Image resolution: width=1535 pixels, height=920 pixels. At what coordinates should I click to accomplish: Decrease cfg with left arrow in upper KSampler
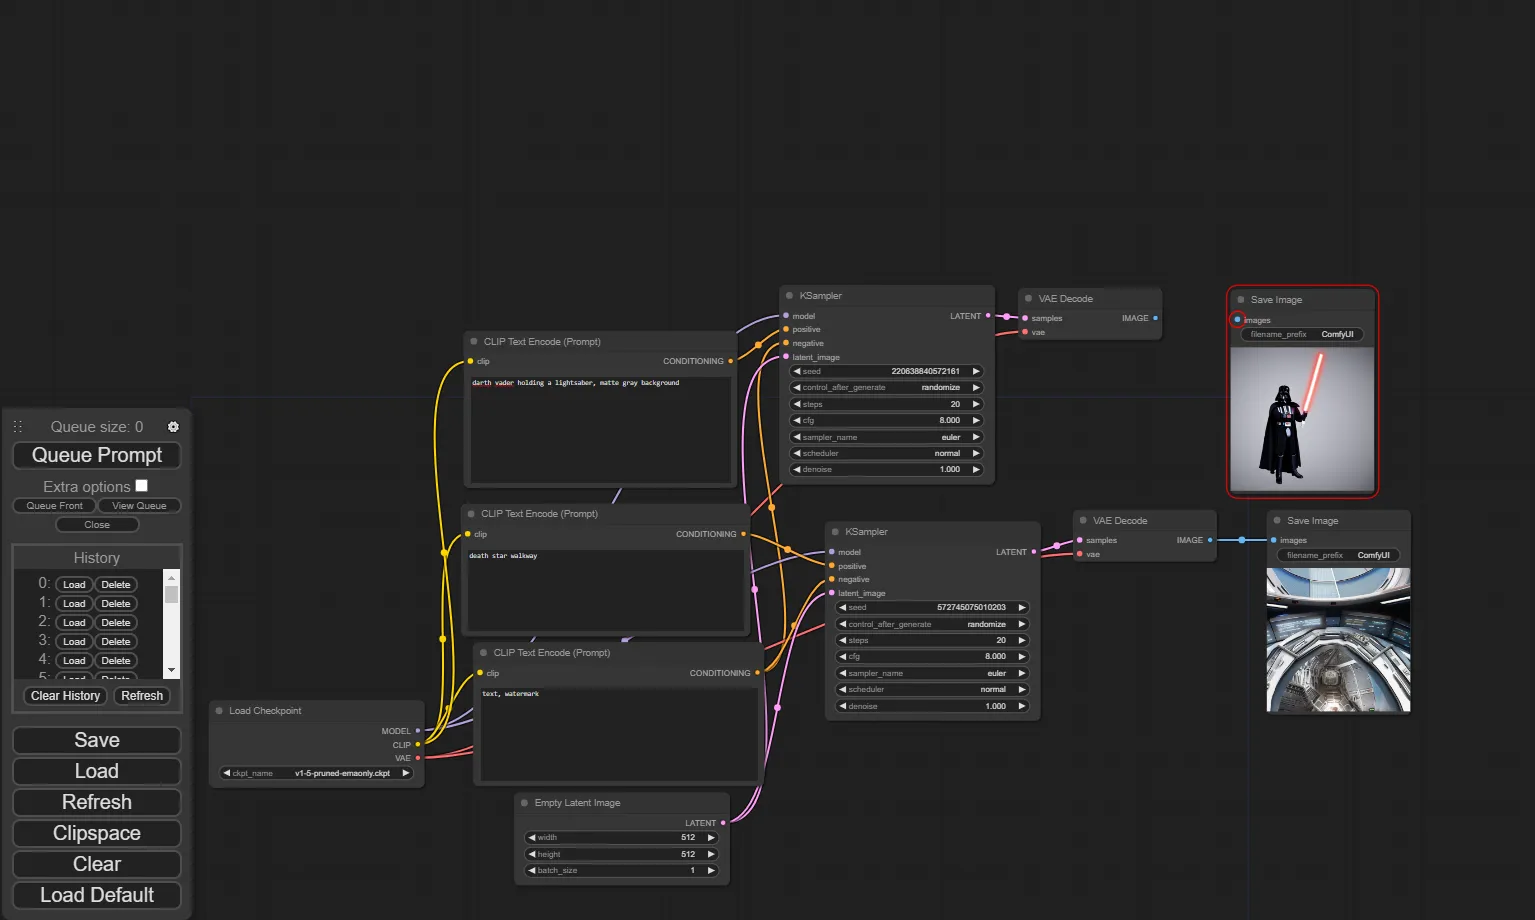[797, 420]
